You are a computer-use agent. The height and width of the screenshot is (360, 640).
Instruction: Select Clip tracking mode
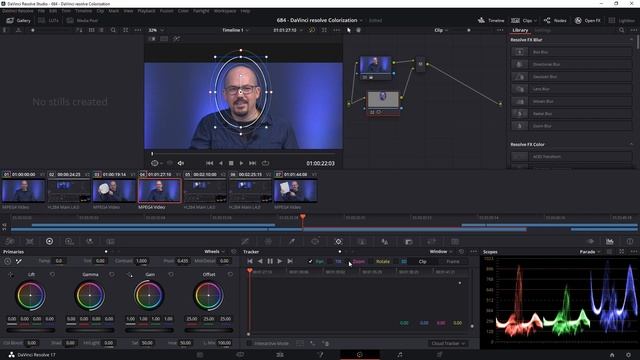[x=423, y=262]
